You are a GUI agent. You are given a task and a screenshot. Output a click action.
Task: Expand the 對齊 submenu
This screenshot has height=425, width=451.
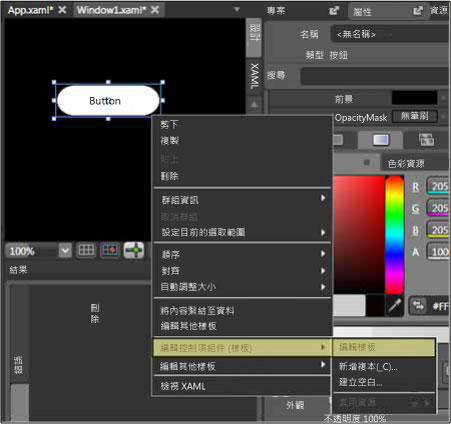click(x=242, y=271)
